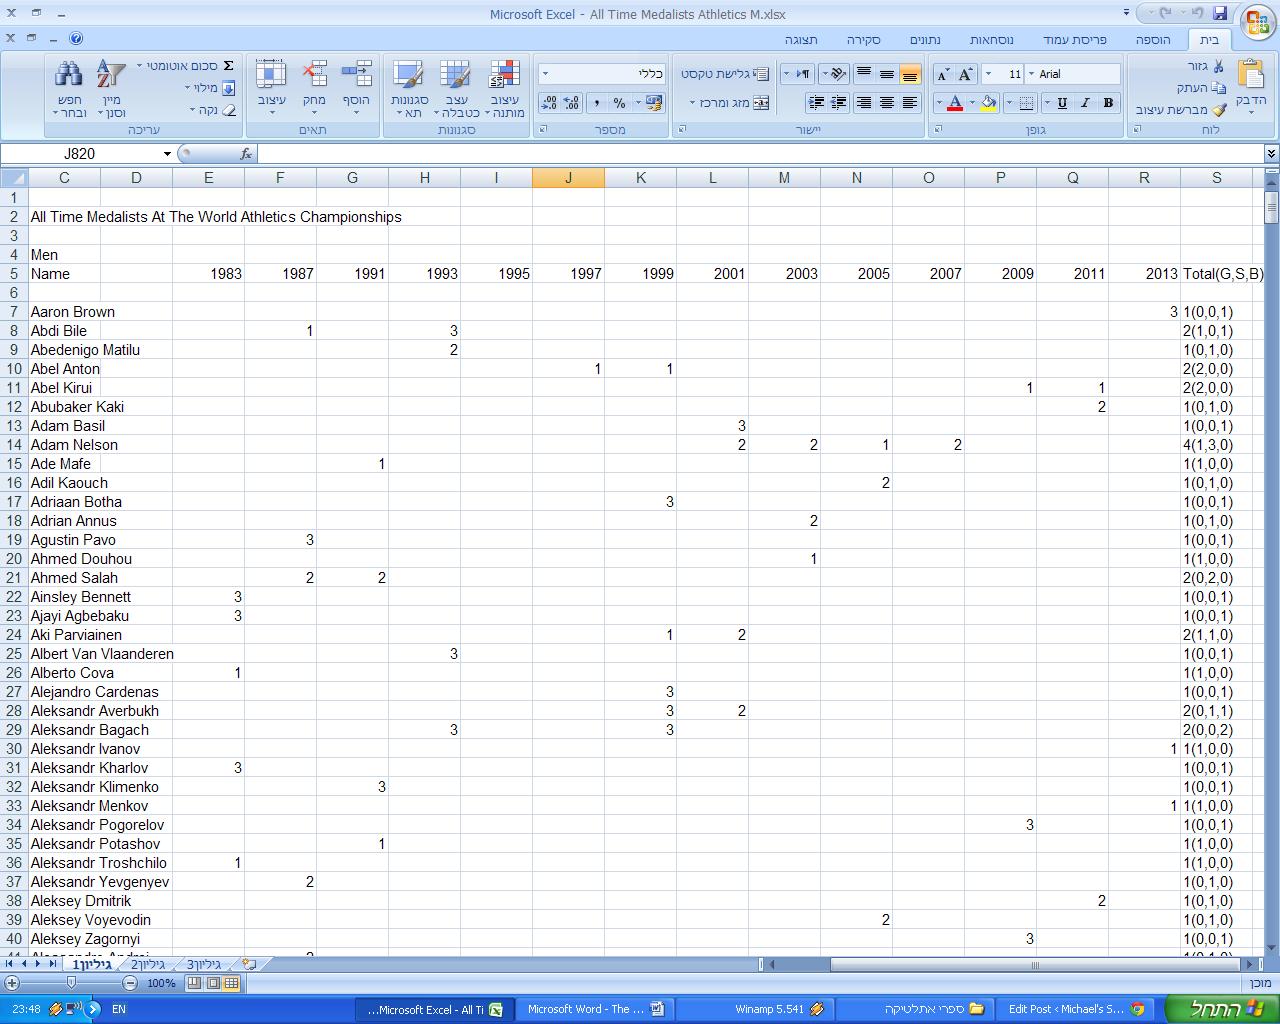
Task: Click the percent style icon
Action: point(619,103)
